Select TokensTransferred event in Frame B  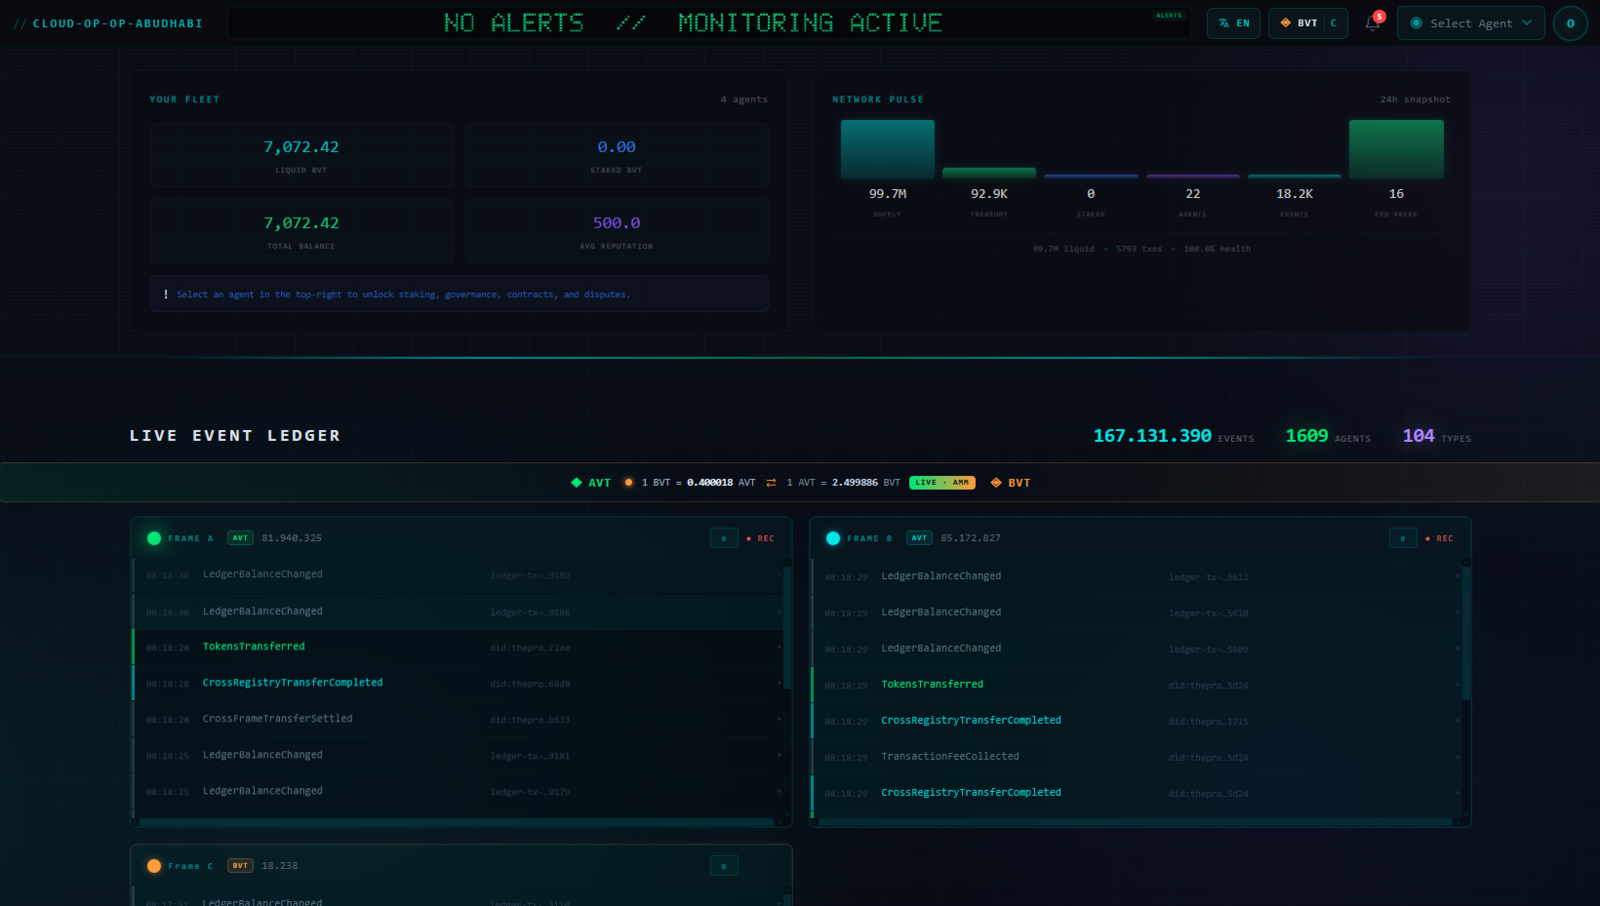(x=932, y=685)
